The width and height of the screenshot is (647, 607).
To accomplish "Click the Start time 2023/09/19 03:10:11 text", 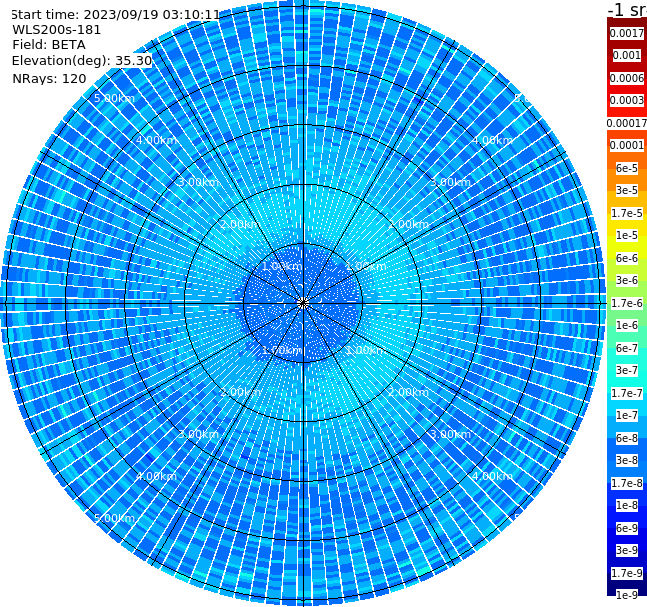I will 115,15.
